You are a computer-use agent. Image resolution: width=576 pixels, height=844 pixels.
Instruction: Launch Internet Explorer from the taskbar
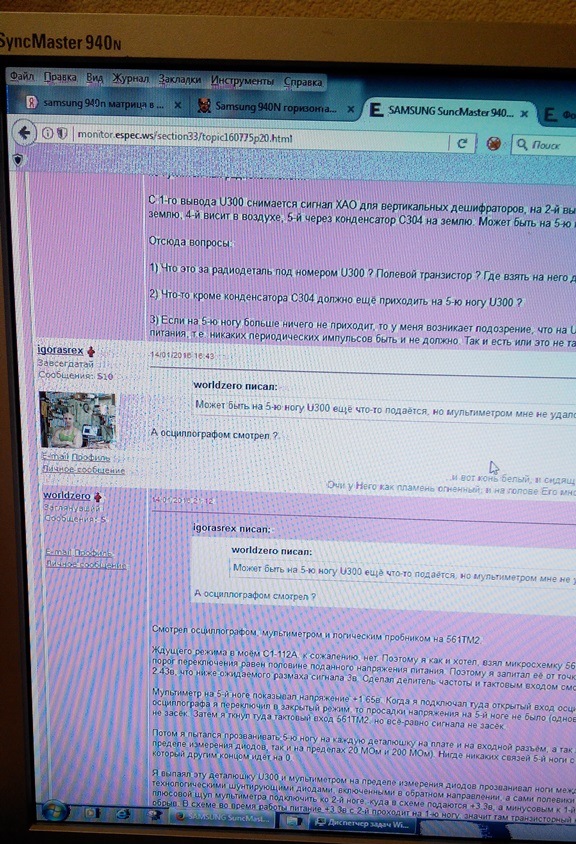(122, 814)
